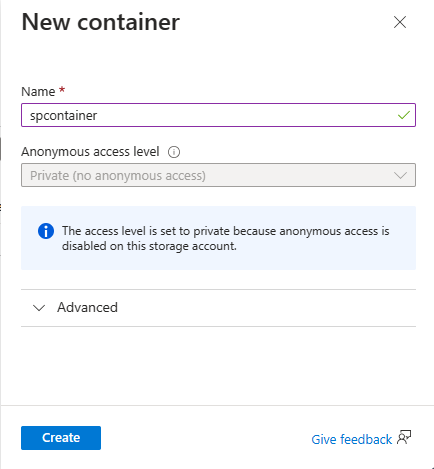Select the Private (no anonymous access) text
The image size is (434, 469).
[x=118, y=176]
